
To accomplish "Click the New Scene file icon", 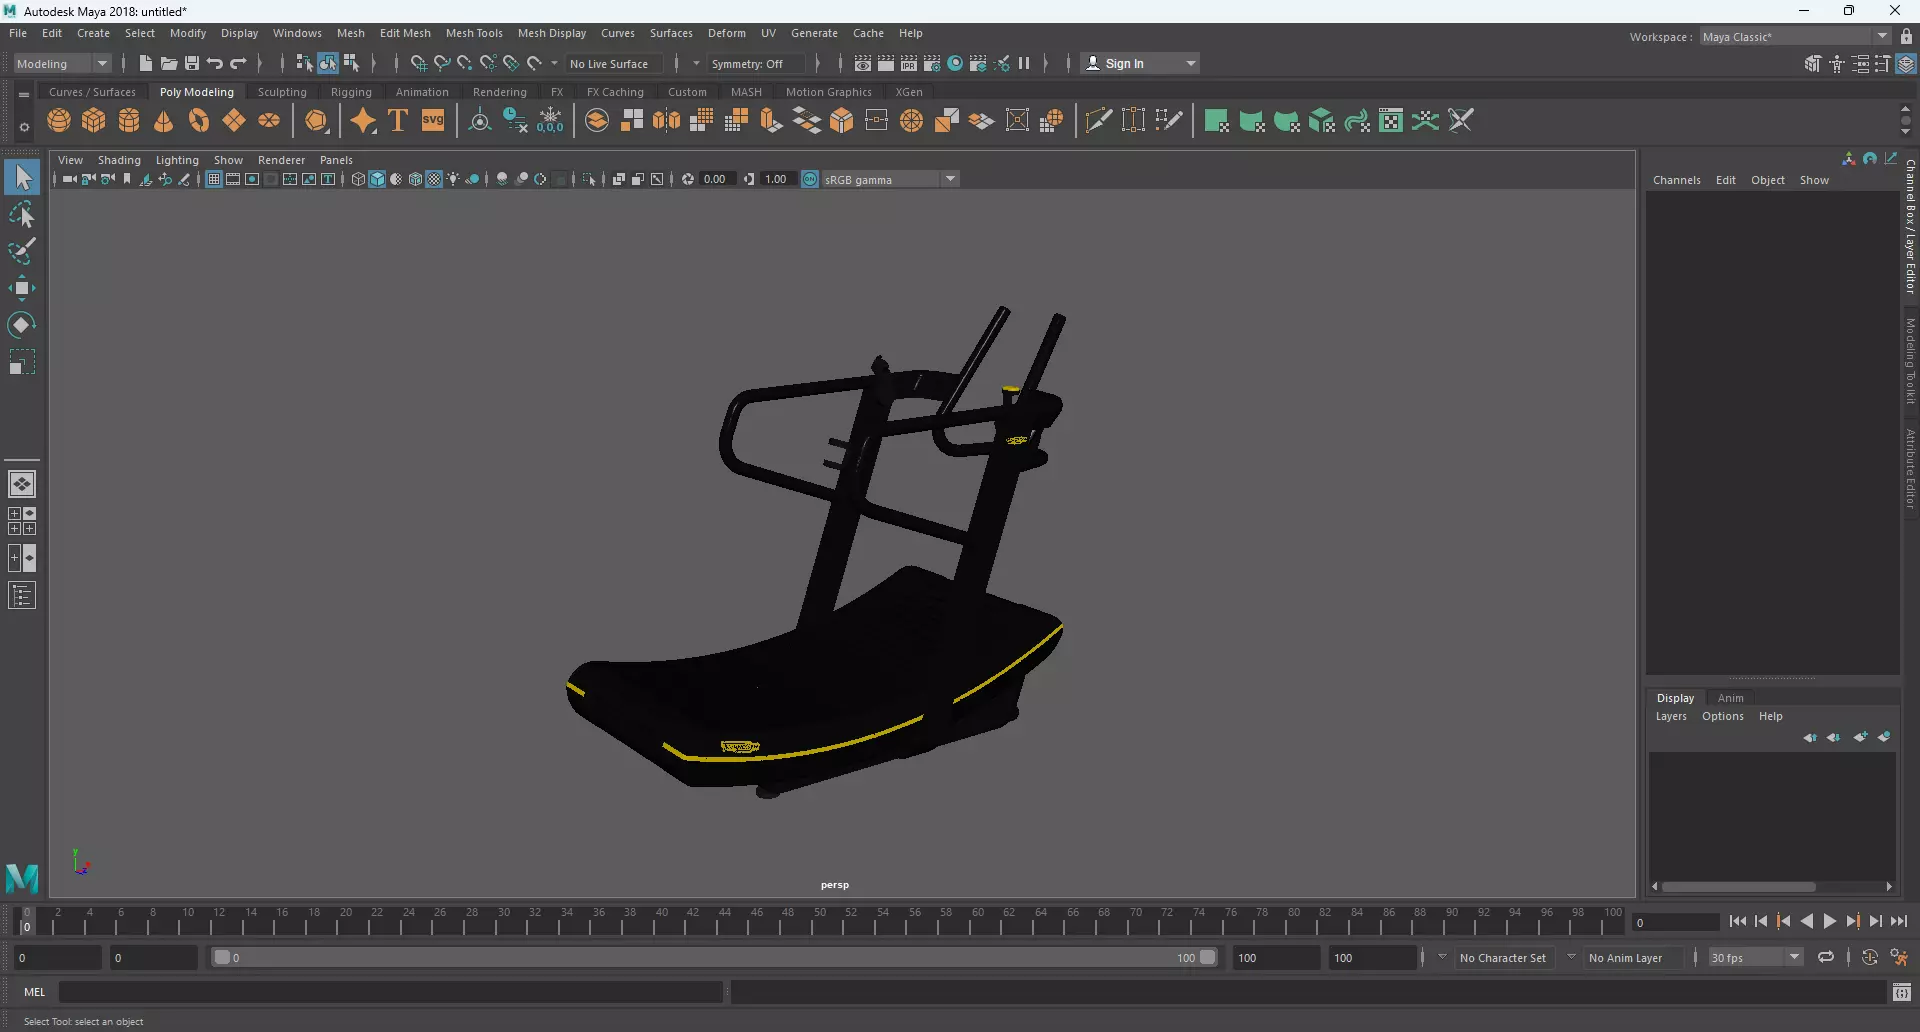I will point(146,63).
